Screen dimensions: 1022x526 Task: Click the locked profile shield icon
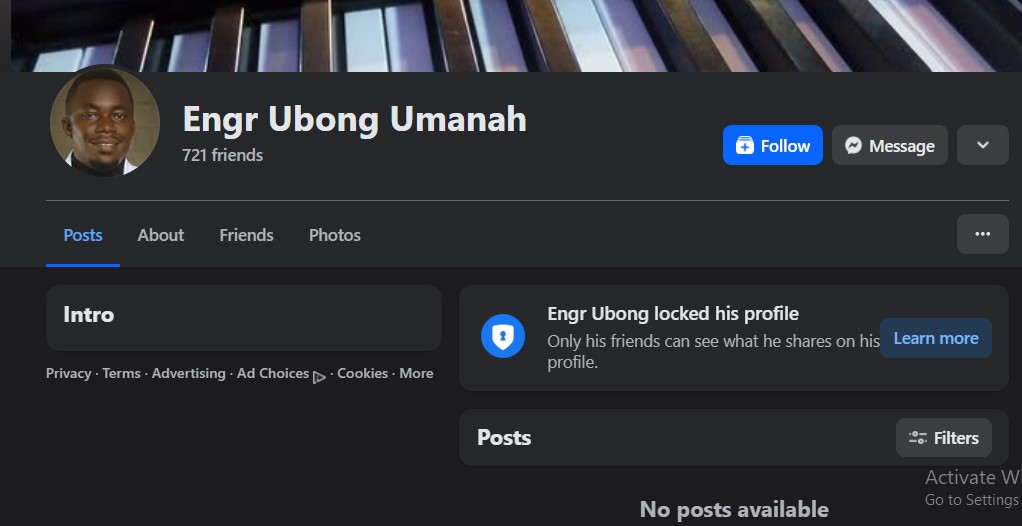(503, 336)
